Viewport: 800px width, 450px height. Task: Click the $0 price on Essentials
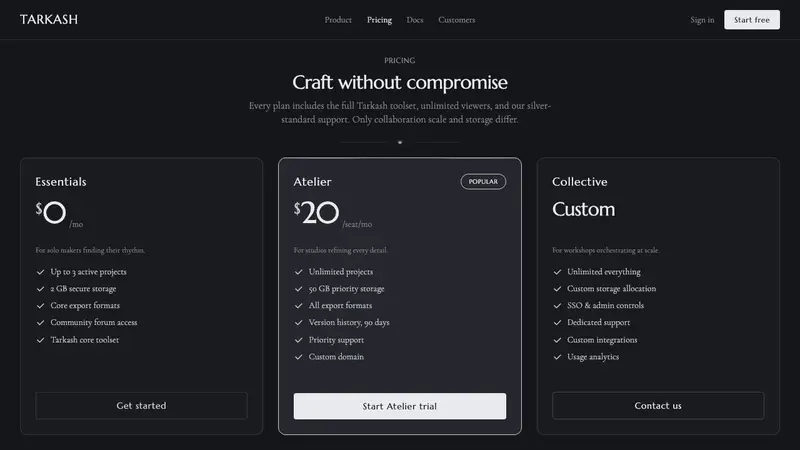point(51,212)
